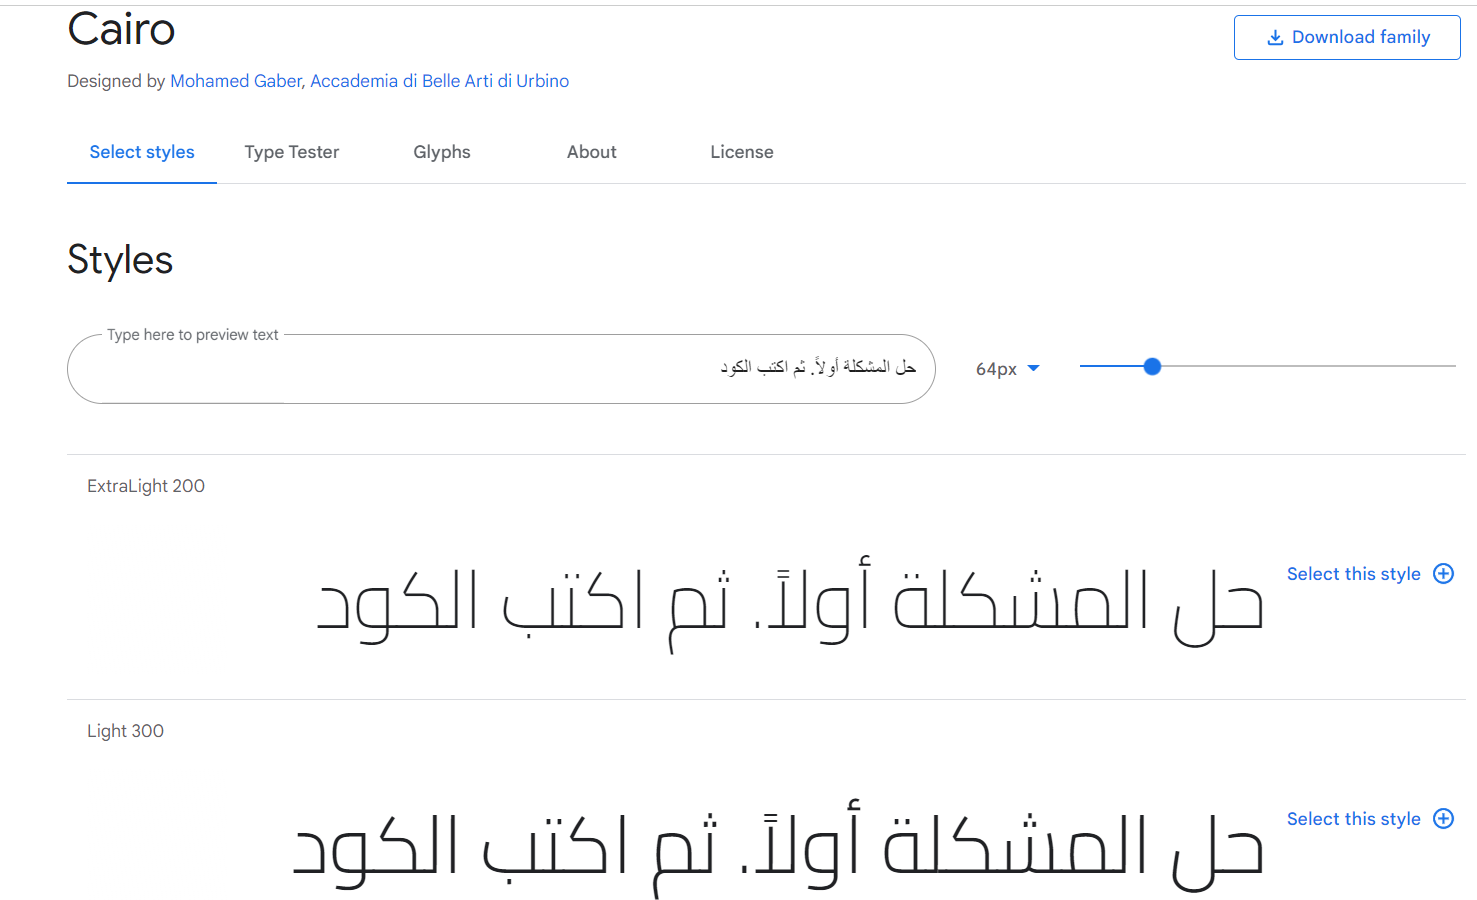The width and height of the screenshot is (1477, 900).
Task: Go to the About tab
Action: tap(592, 152)
